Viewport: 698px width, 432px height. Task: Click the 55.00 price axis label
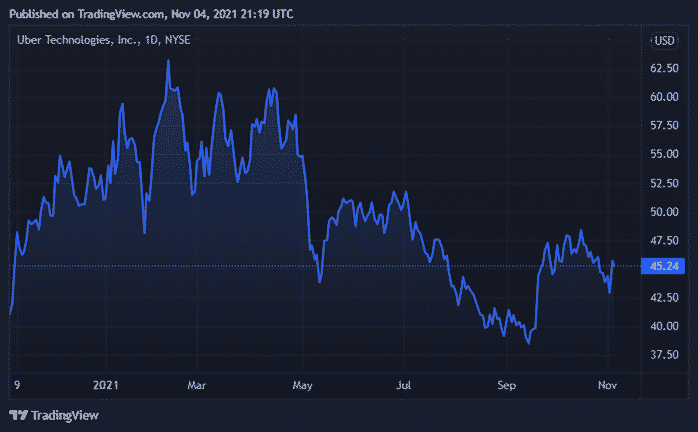click(664, 154)
